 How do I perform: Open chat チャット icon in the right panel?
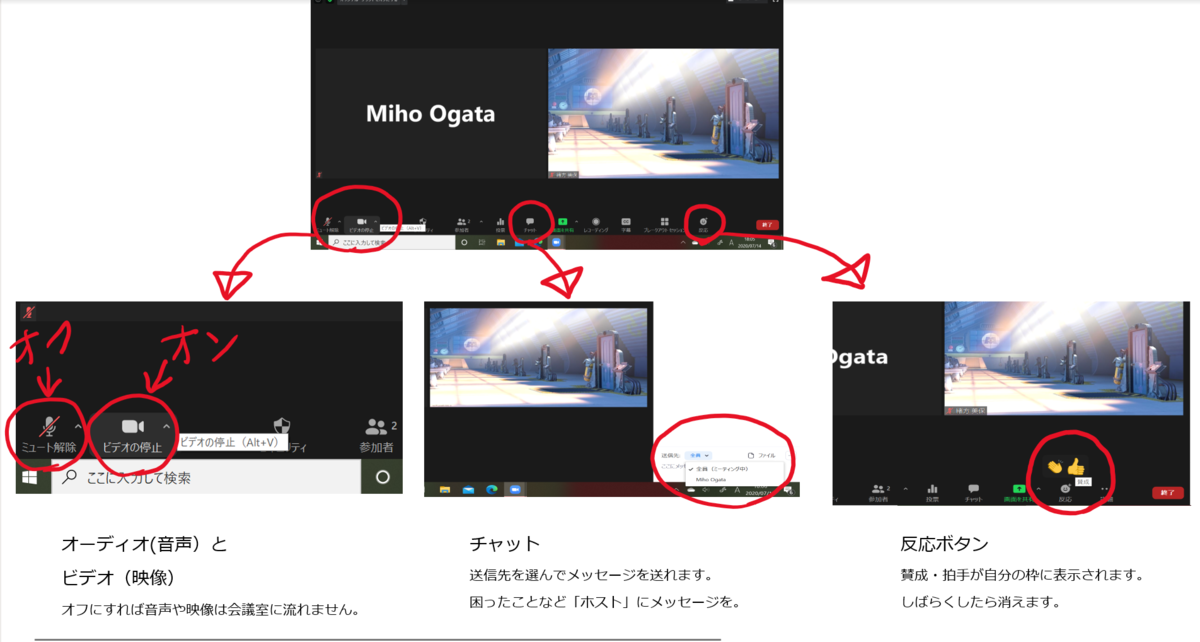pos(973,487)
